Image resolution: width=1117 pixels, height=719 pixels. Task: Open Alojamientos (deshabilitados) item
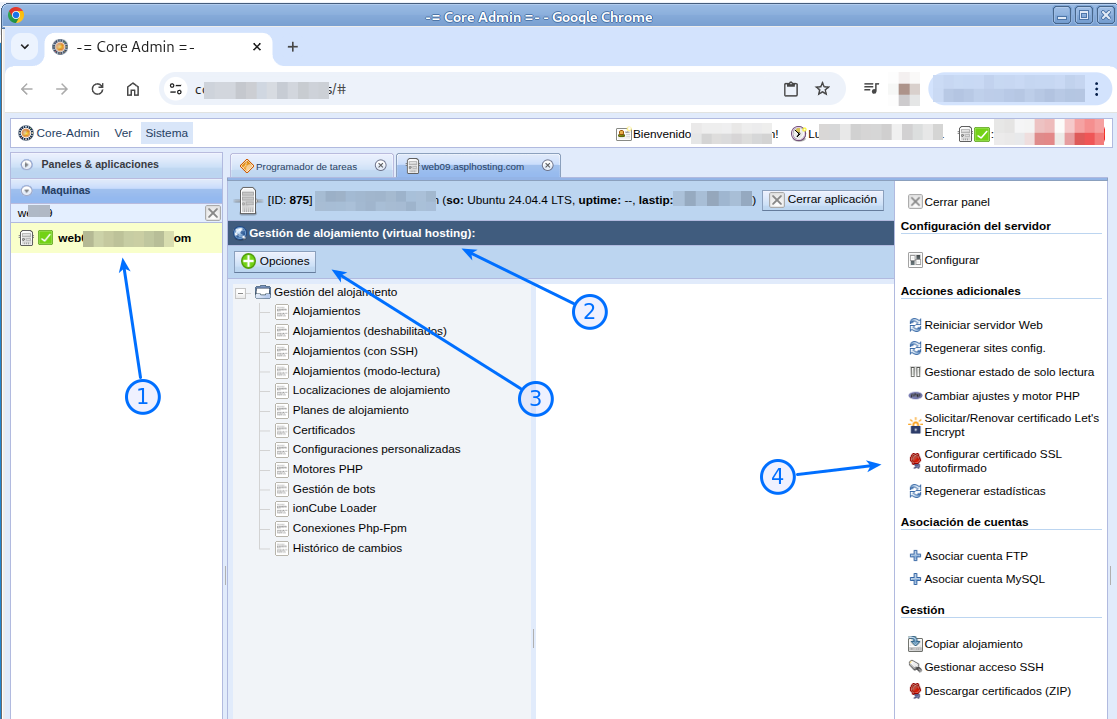coord(370,331)
